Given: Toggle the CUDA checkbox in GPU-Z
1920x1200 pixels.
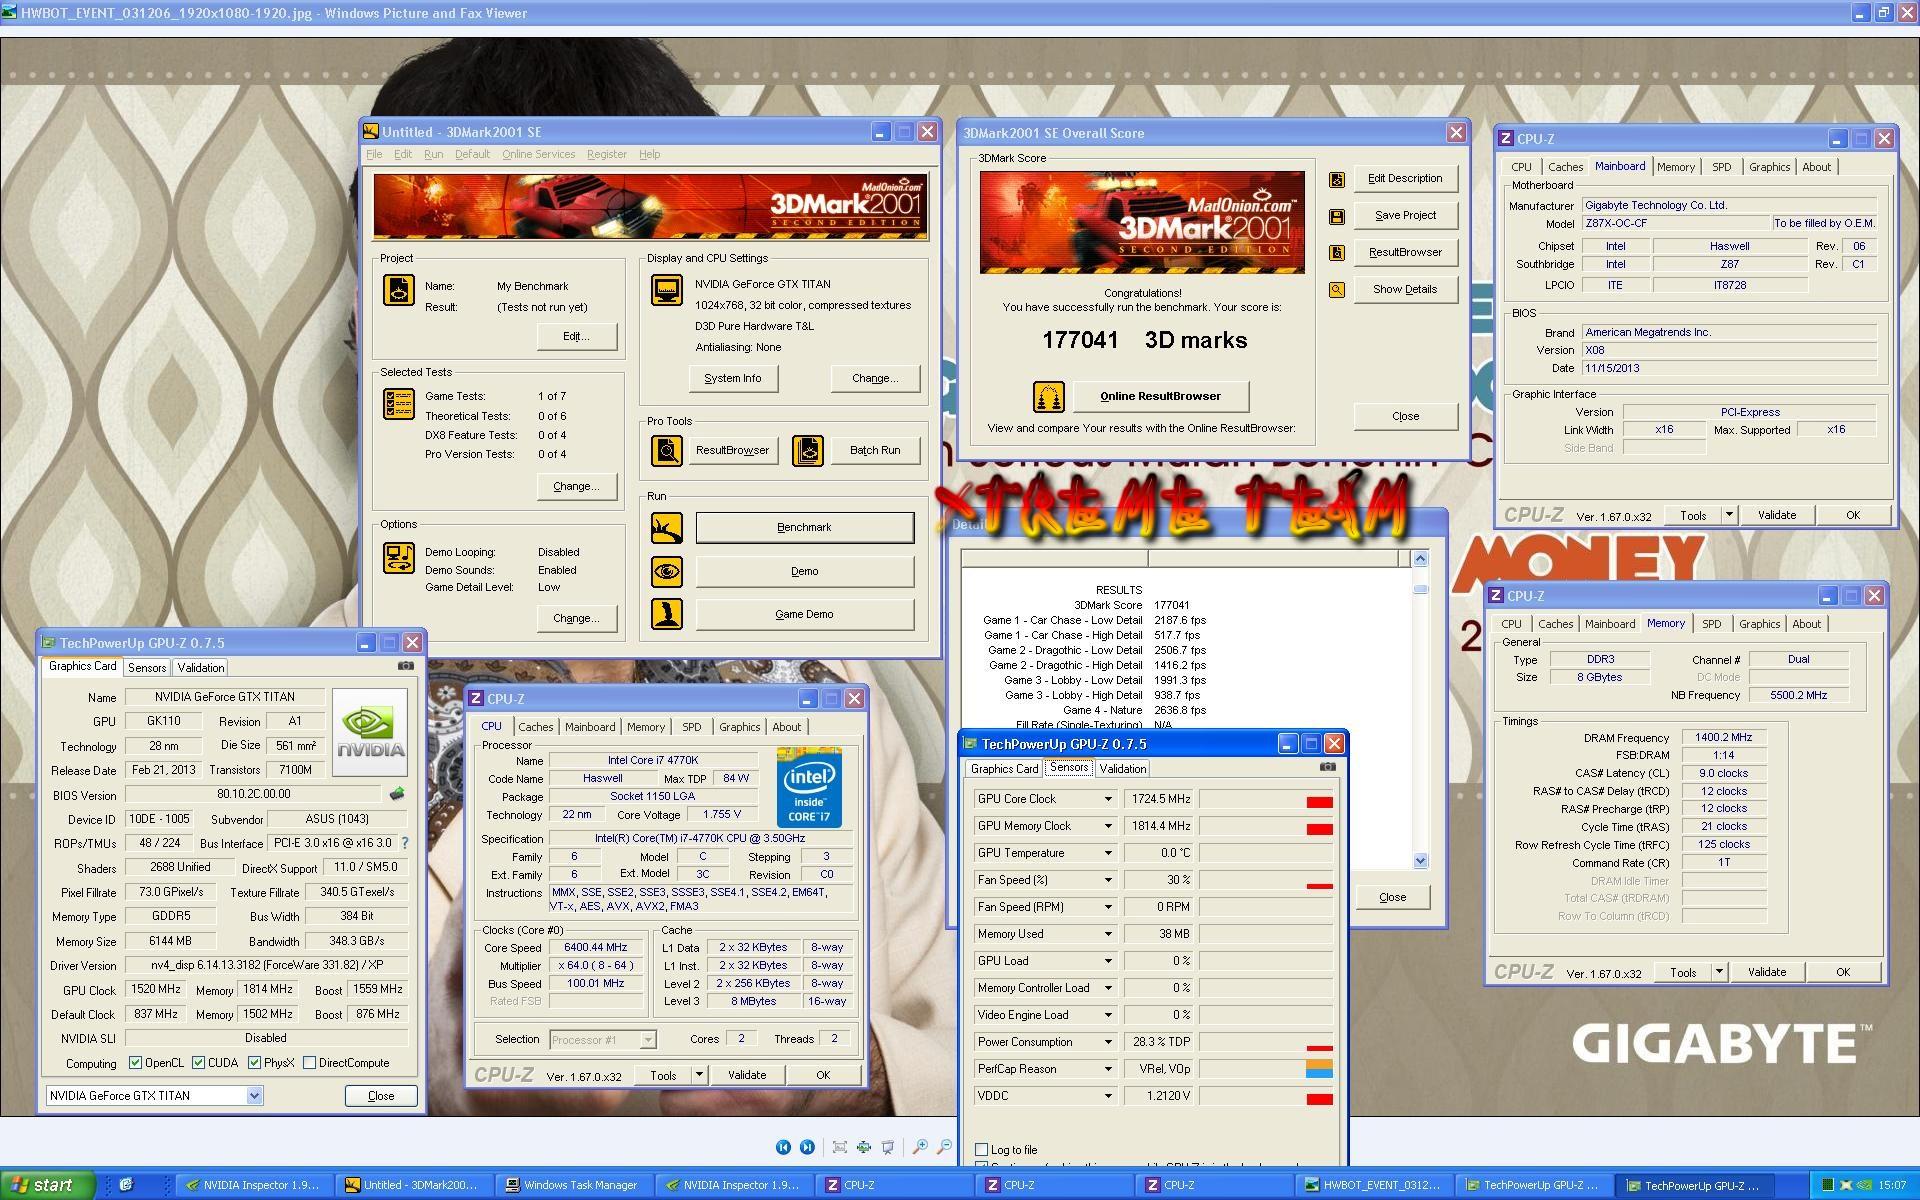Looking at the screenshot, I should coord(199,1062).
